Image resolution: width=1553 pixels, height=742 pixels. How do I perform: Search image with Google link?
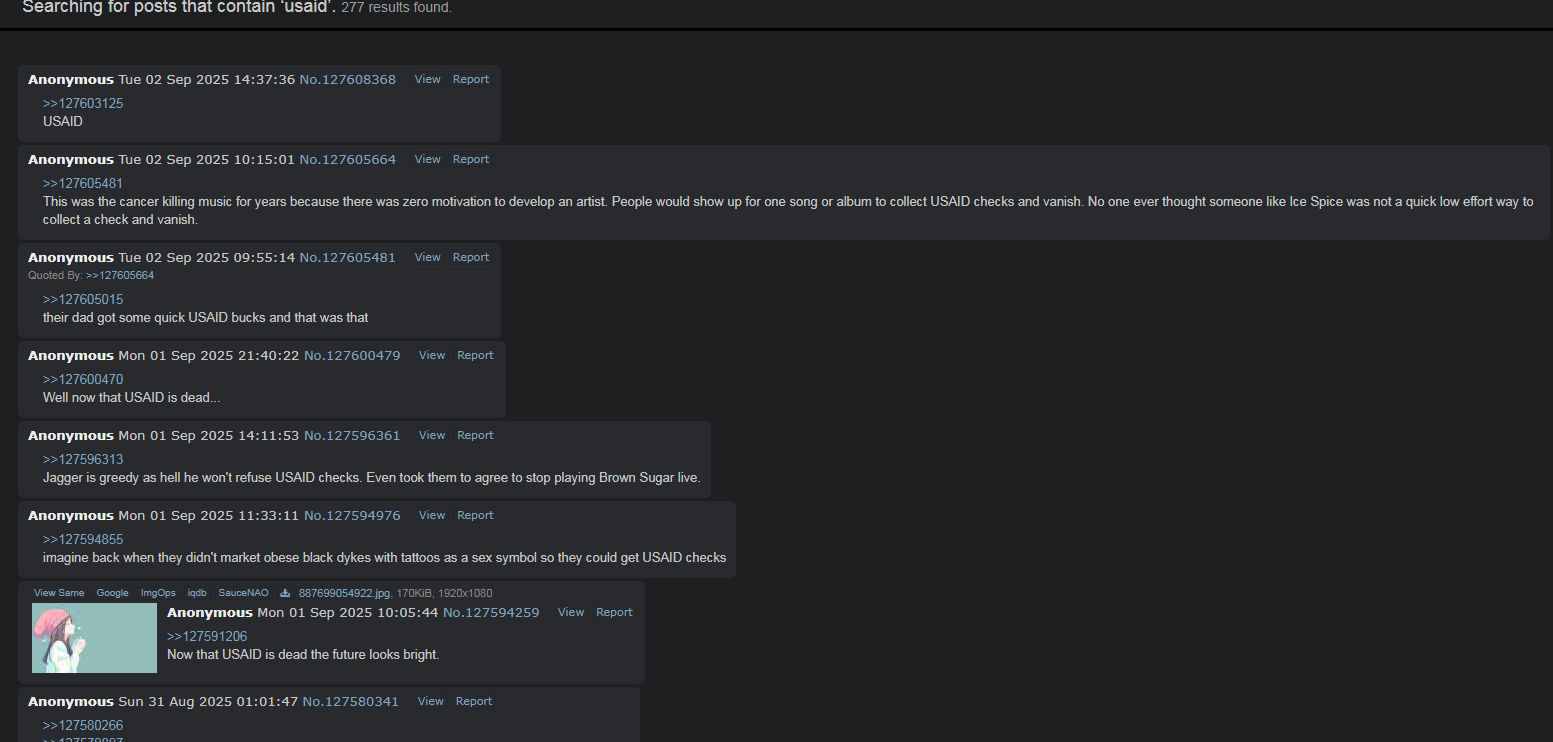click(x=112, y=593)
